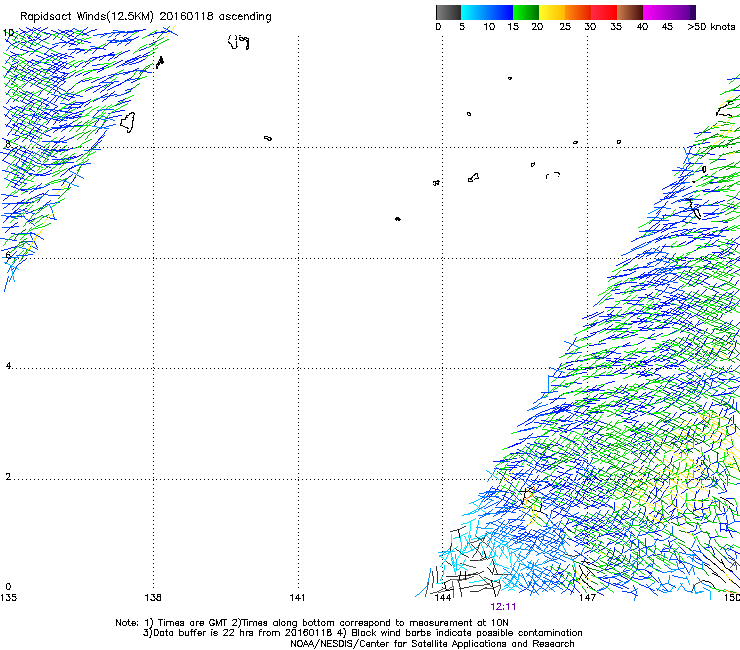This screenshot has height=650, width=740.
Task: Click the gray 0-5 knots legend swatch
Action: 448,12
